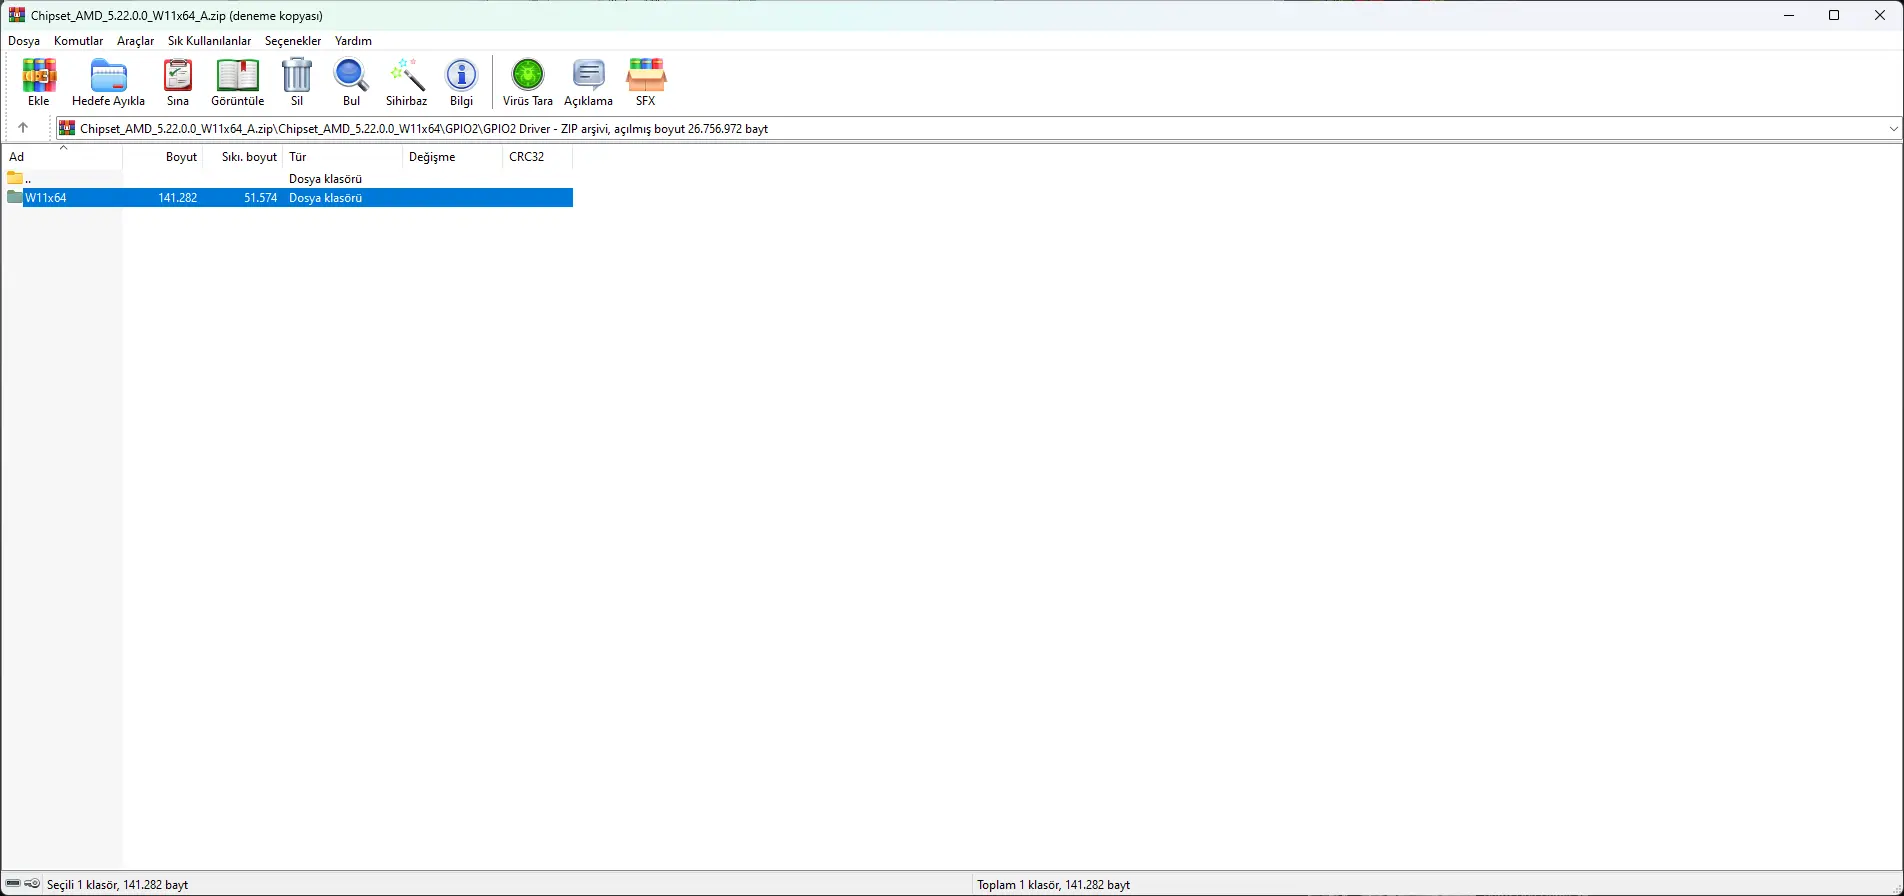Sort by the CRC32 column header
Viewport: 1904px width, 896px height.
[538, 157]
